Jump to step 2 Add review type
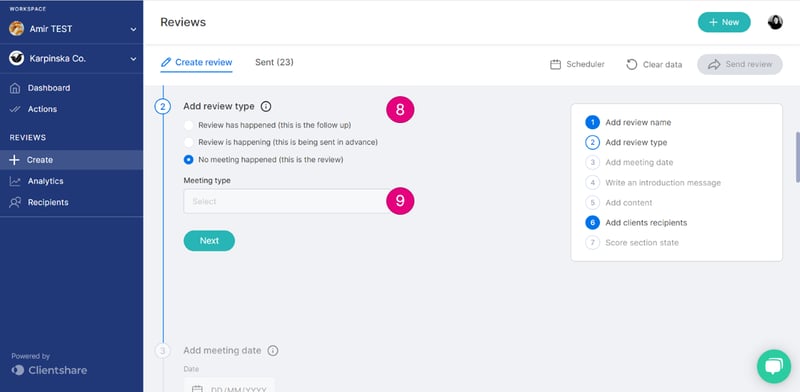 coord(627,142)
